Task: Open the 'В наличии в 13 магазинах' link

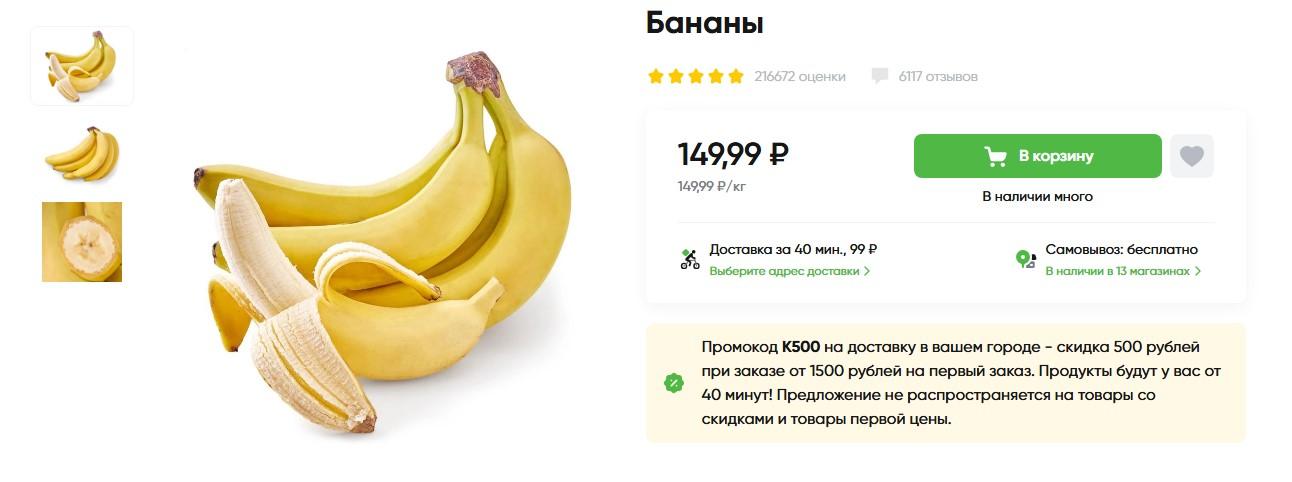Action: pyautogui.click(x=1118, y=271)
